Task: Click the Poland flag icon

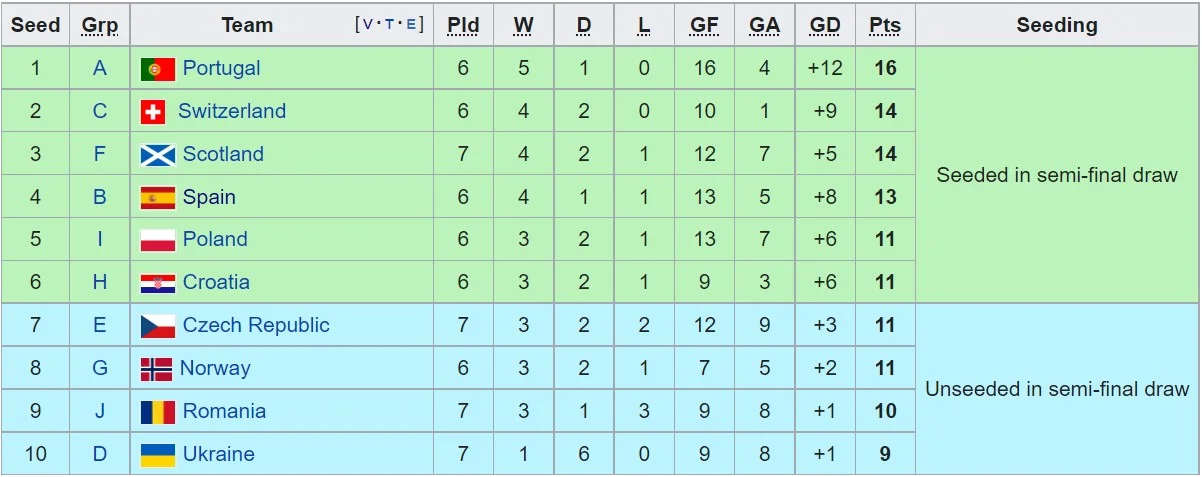Action: click(157, 240)
